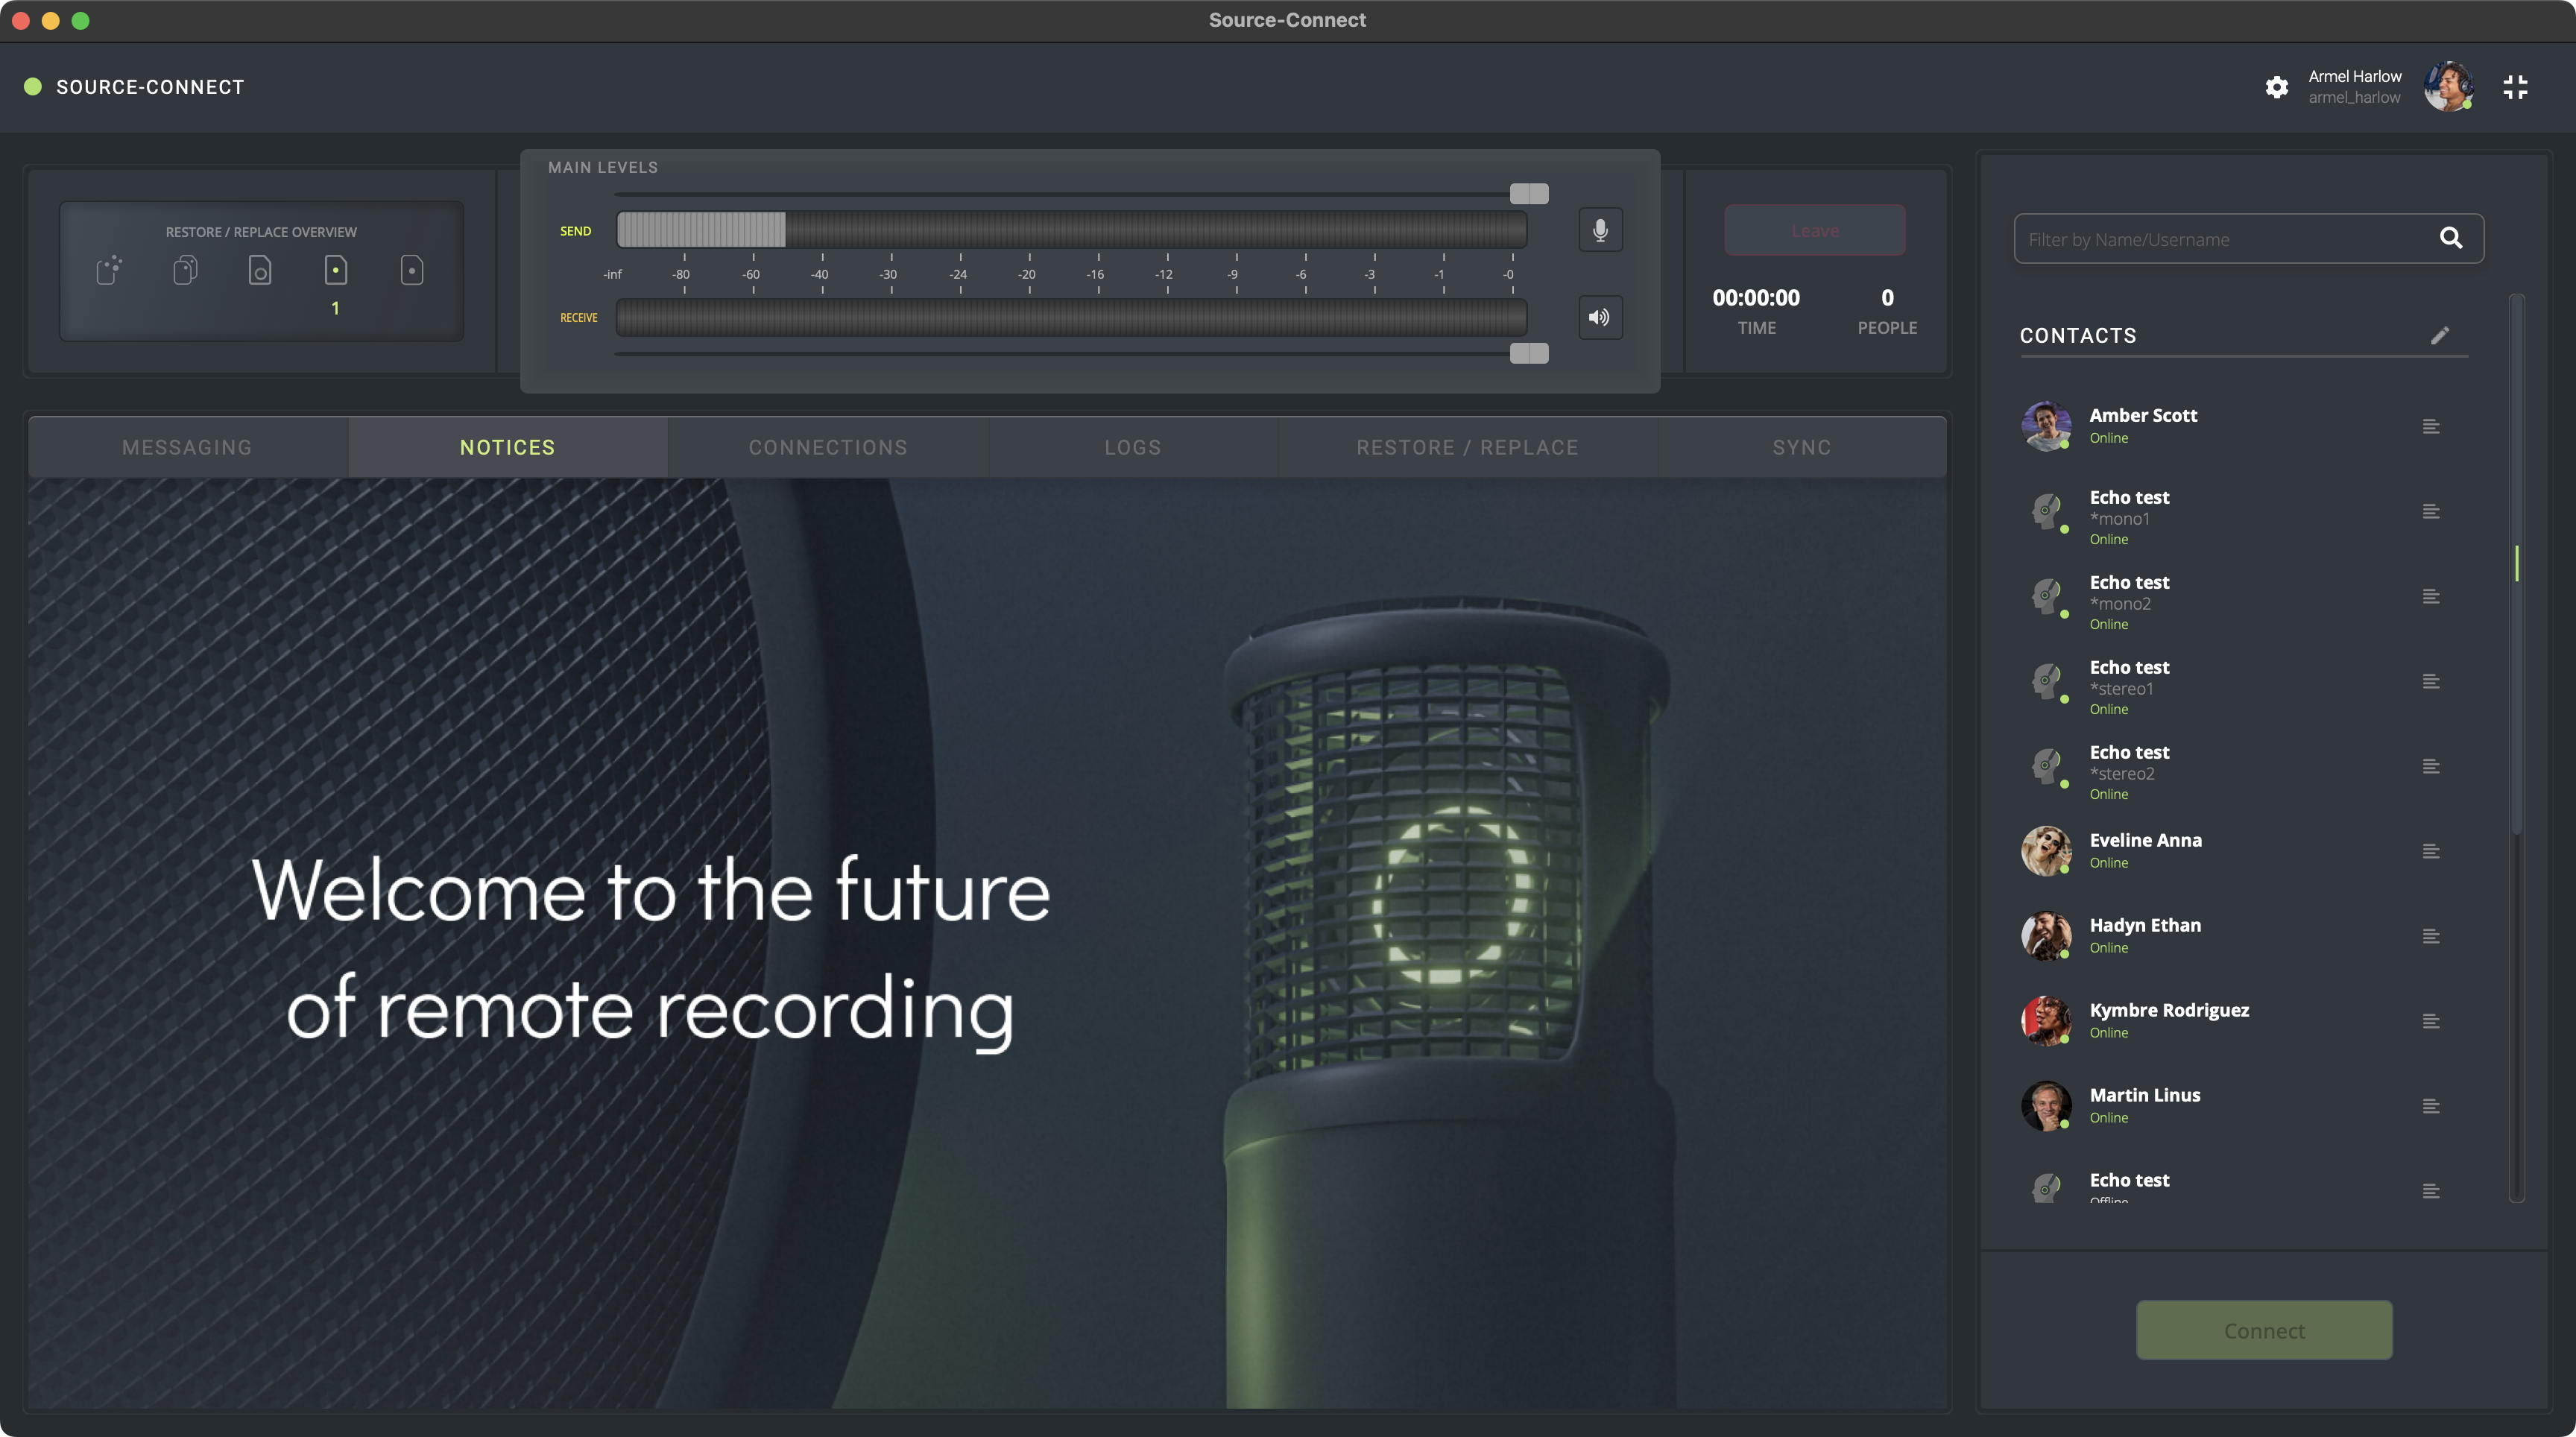Open the Restore / Replace tab

1467,447
